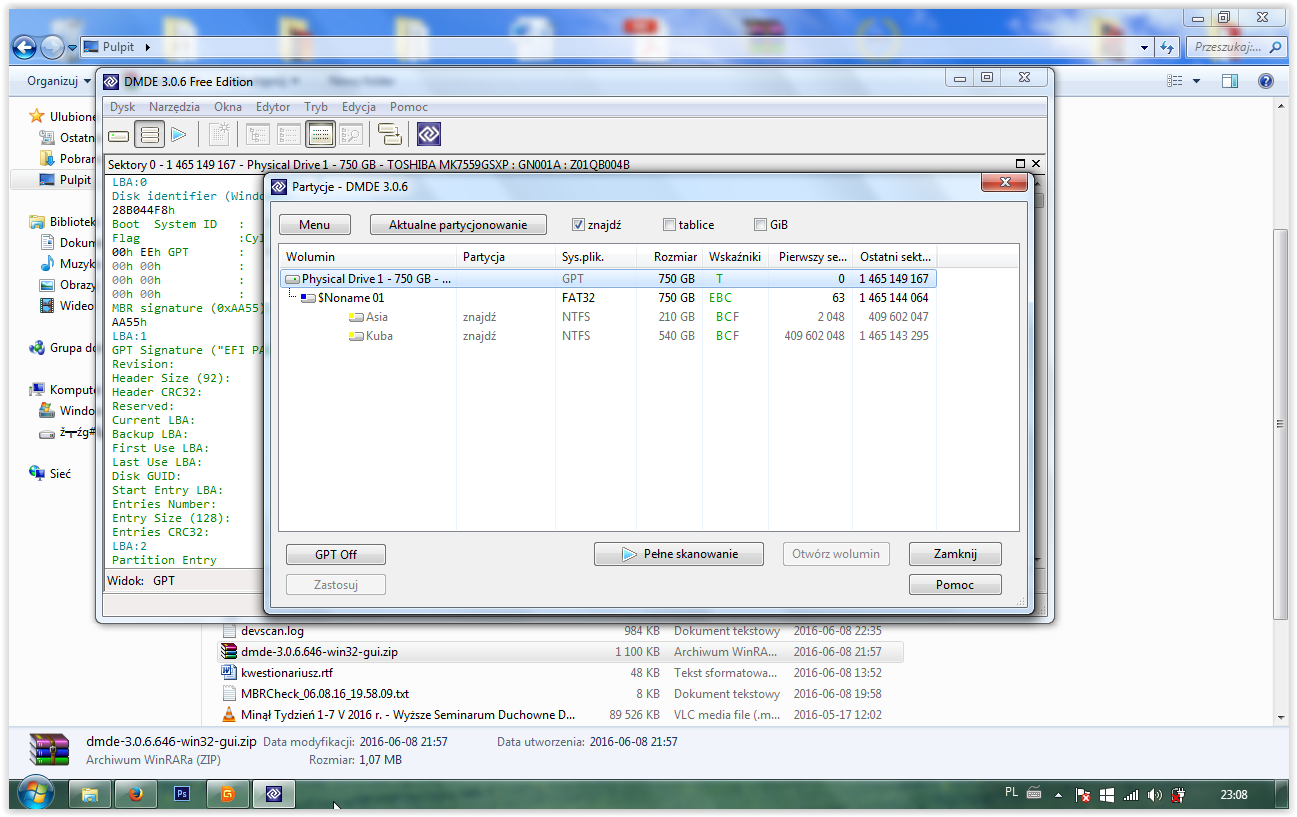
Task: Click the Explorer search box
Action: pyautogui.click(x=1237, y=47)
